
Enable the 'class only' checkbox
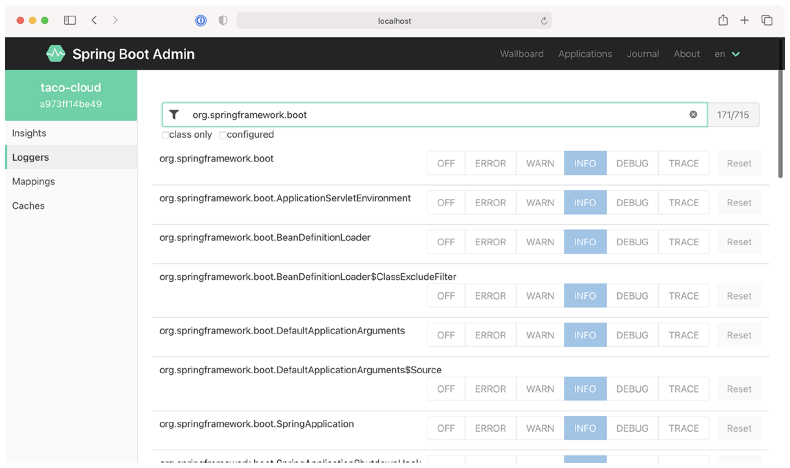click(165, 135)
